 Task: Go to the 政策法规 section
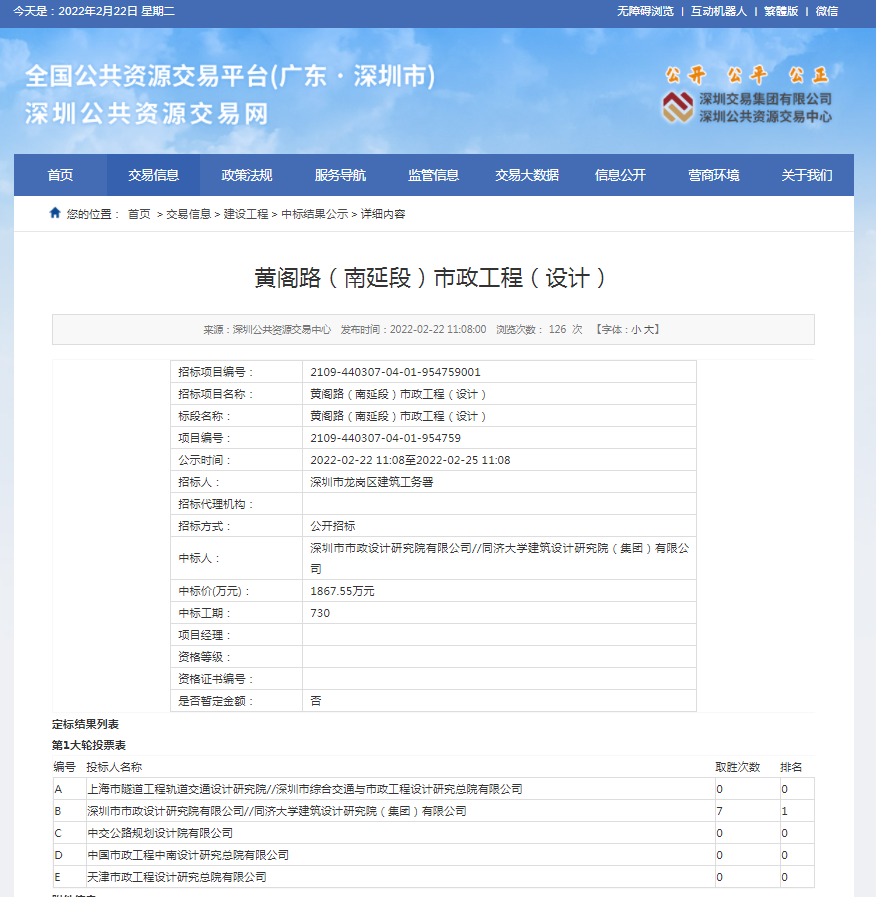point(247,175)
